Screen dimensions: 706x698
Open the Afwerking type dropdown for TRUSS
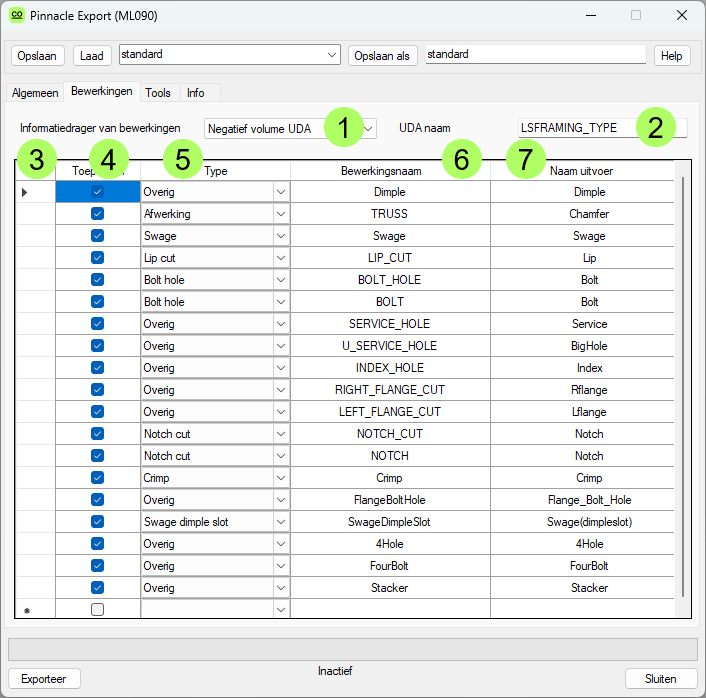click(x=281, y=213)
